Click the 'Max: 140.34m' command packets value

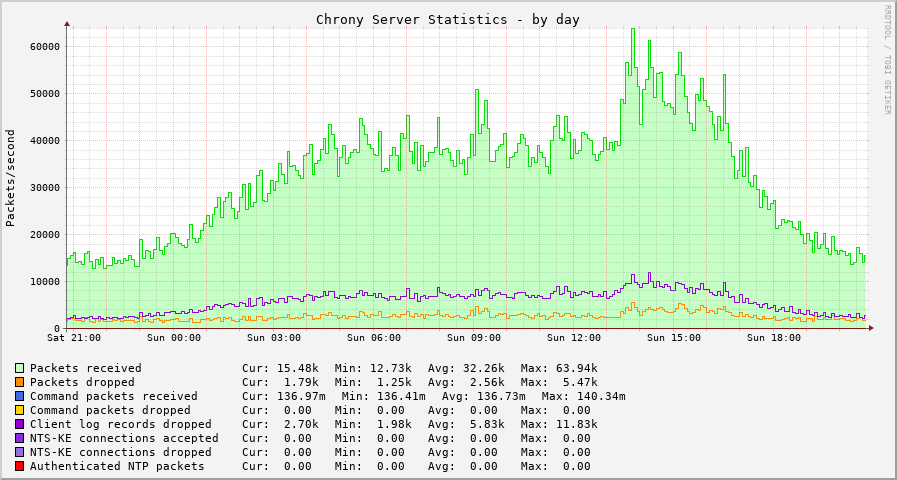(x=584, y=396)
